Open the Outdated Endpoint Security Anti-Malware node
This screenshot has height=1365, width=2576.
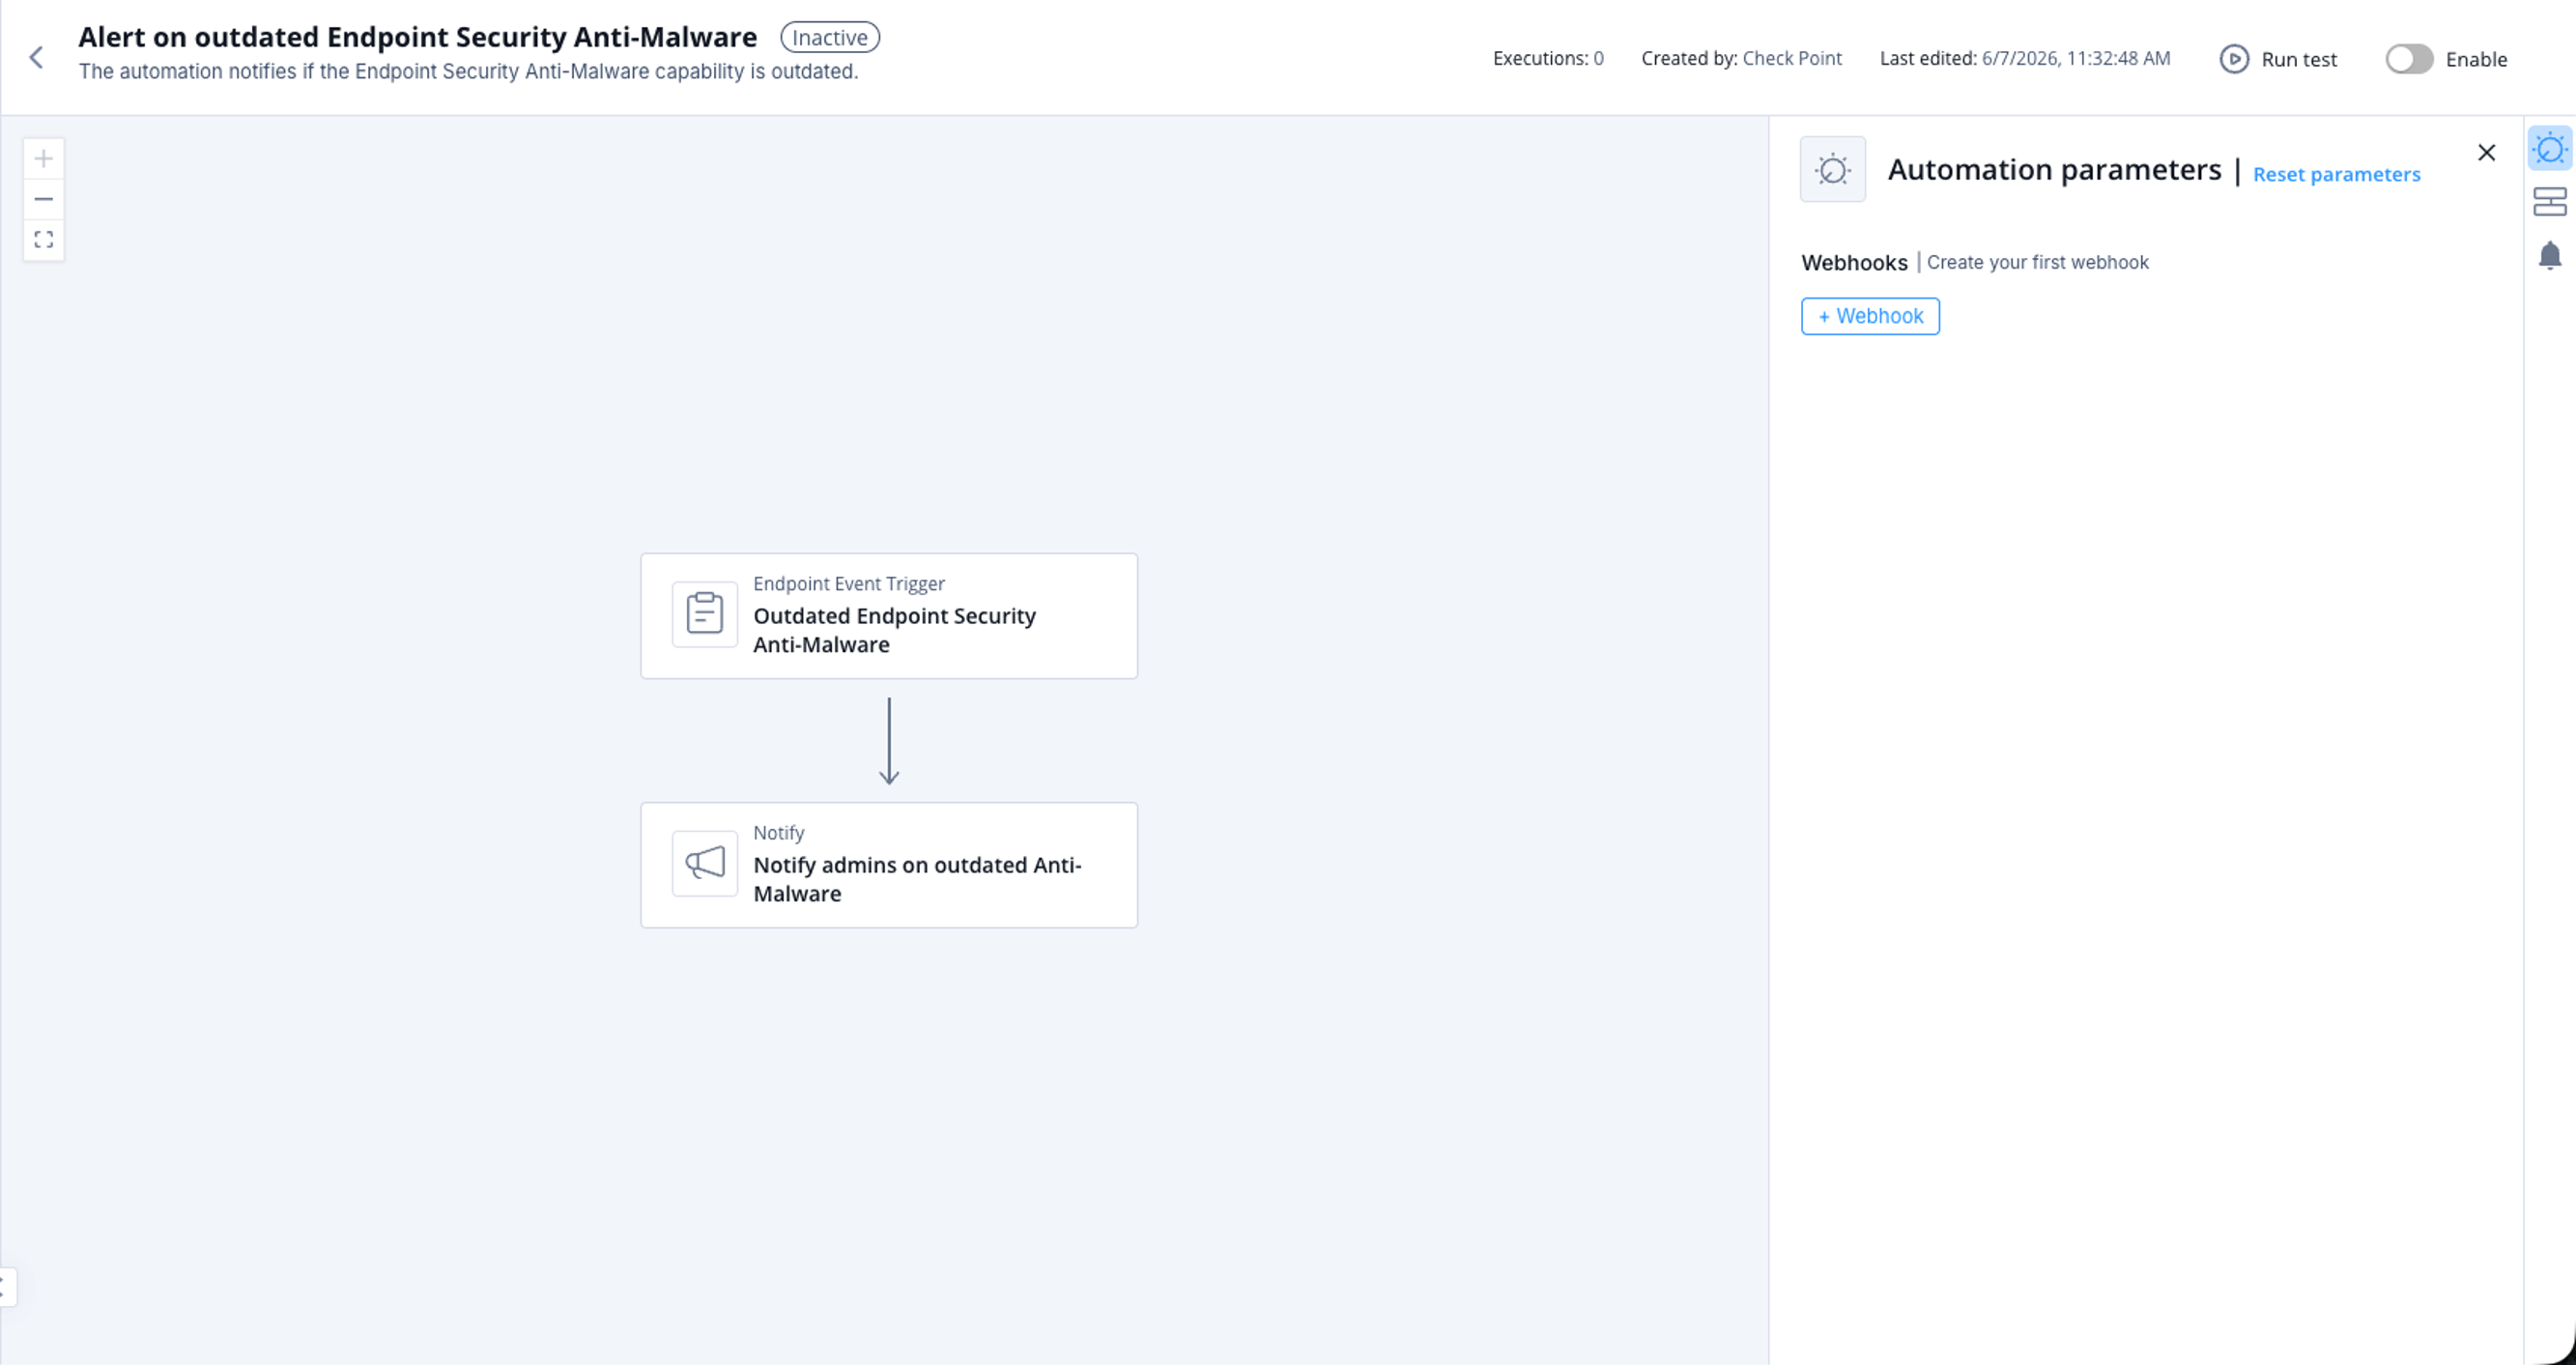[888, 616]
